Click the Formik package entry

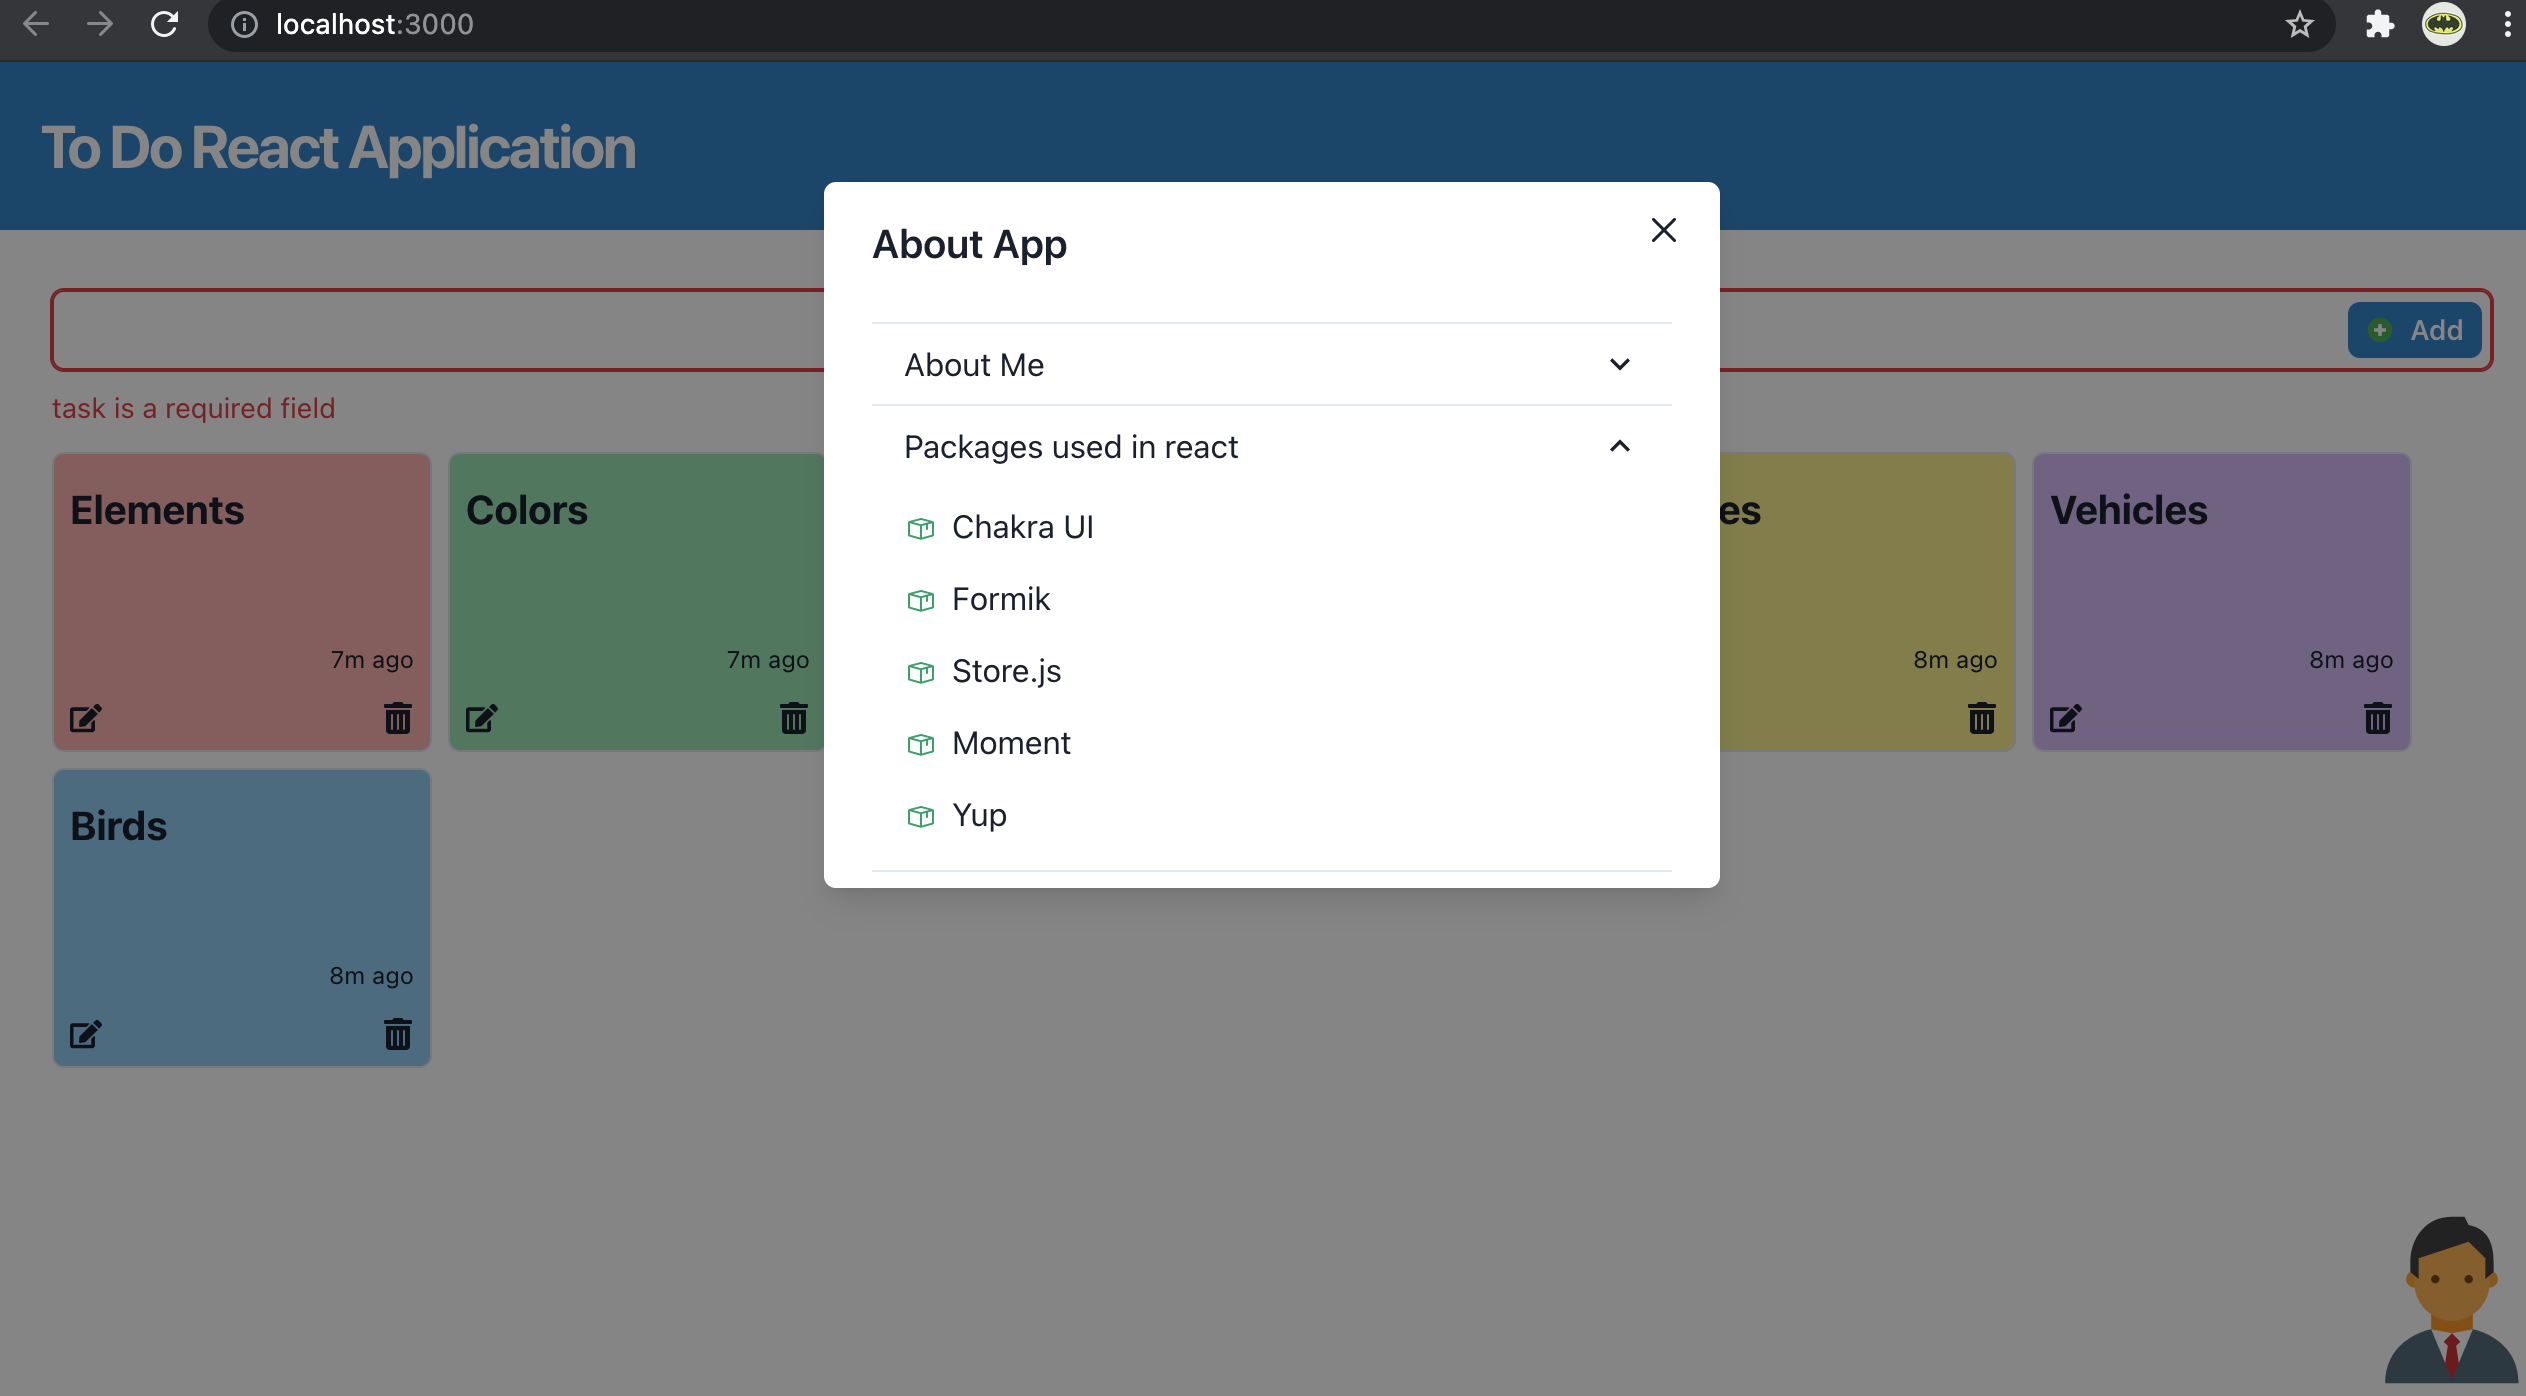[1000, 599]
